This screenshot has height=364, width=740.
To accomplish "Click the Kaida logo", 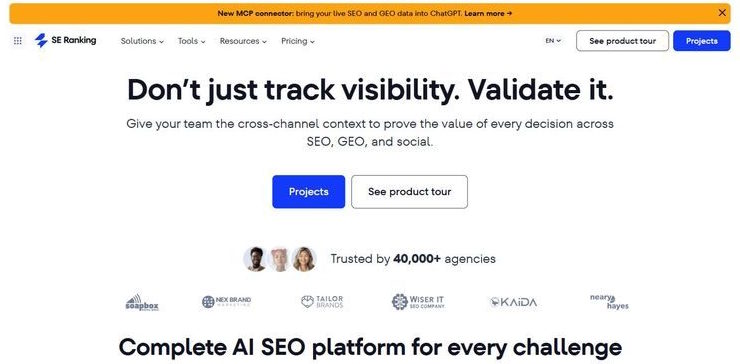I will (513, 302).
